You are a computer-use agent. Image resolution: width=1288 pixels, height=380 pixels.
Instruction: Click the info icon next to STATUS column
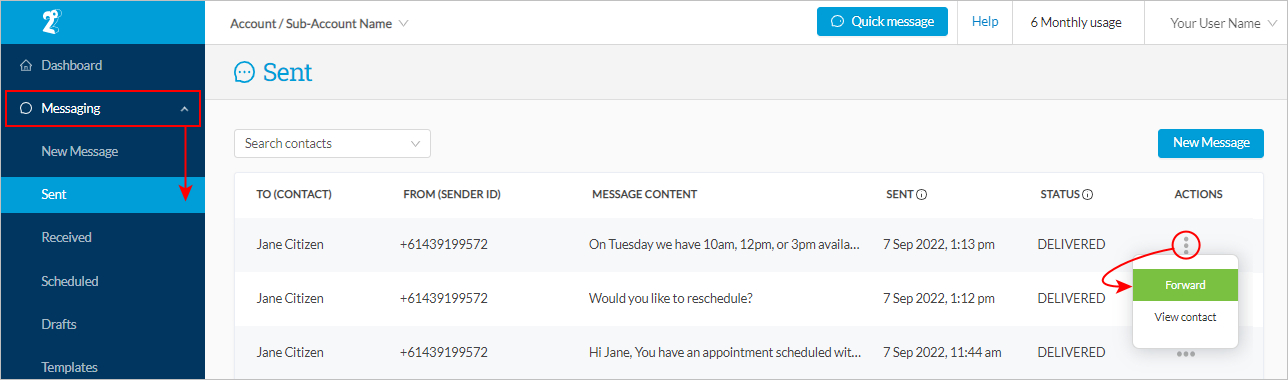tap(1087, 194)
